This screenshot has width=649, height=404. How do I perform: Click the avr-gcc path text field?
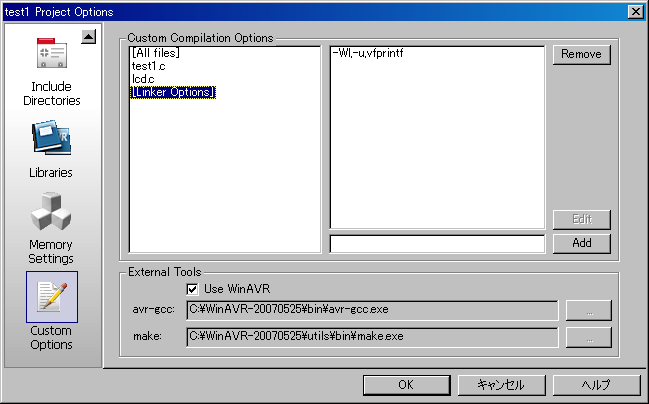pos(371,311)
